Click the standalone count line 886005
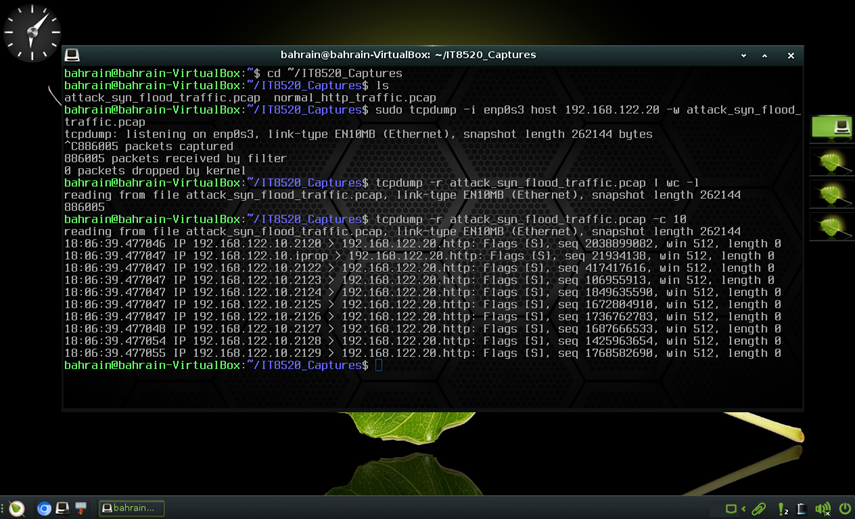 pyautogui.click(x=85, y=207)
